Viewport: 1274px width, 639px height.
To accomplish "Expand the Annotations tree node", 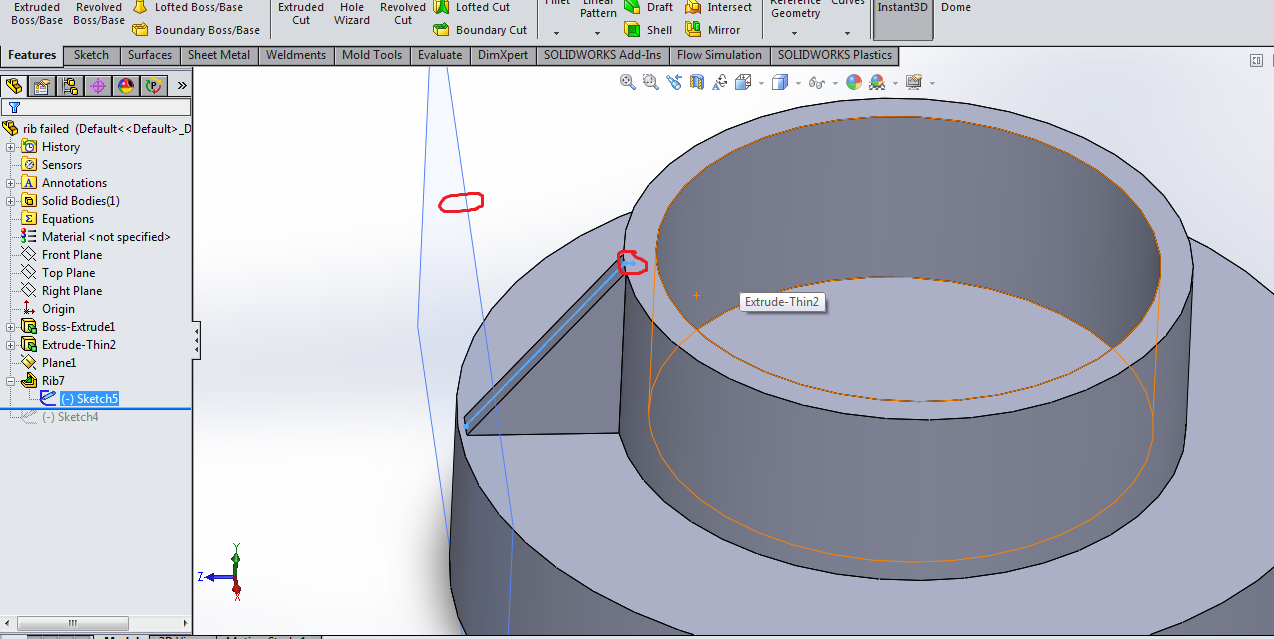I will [x=11, y=183].
